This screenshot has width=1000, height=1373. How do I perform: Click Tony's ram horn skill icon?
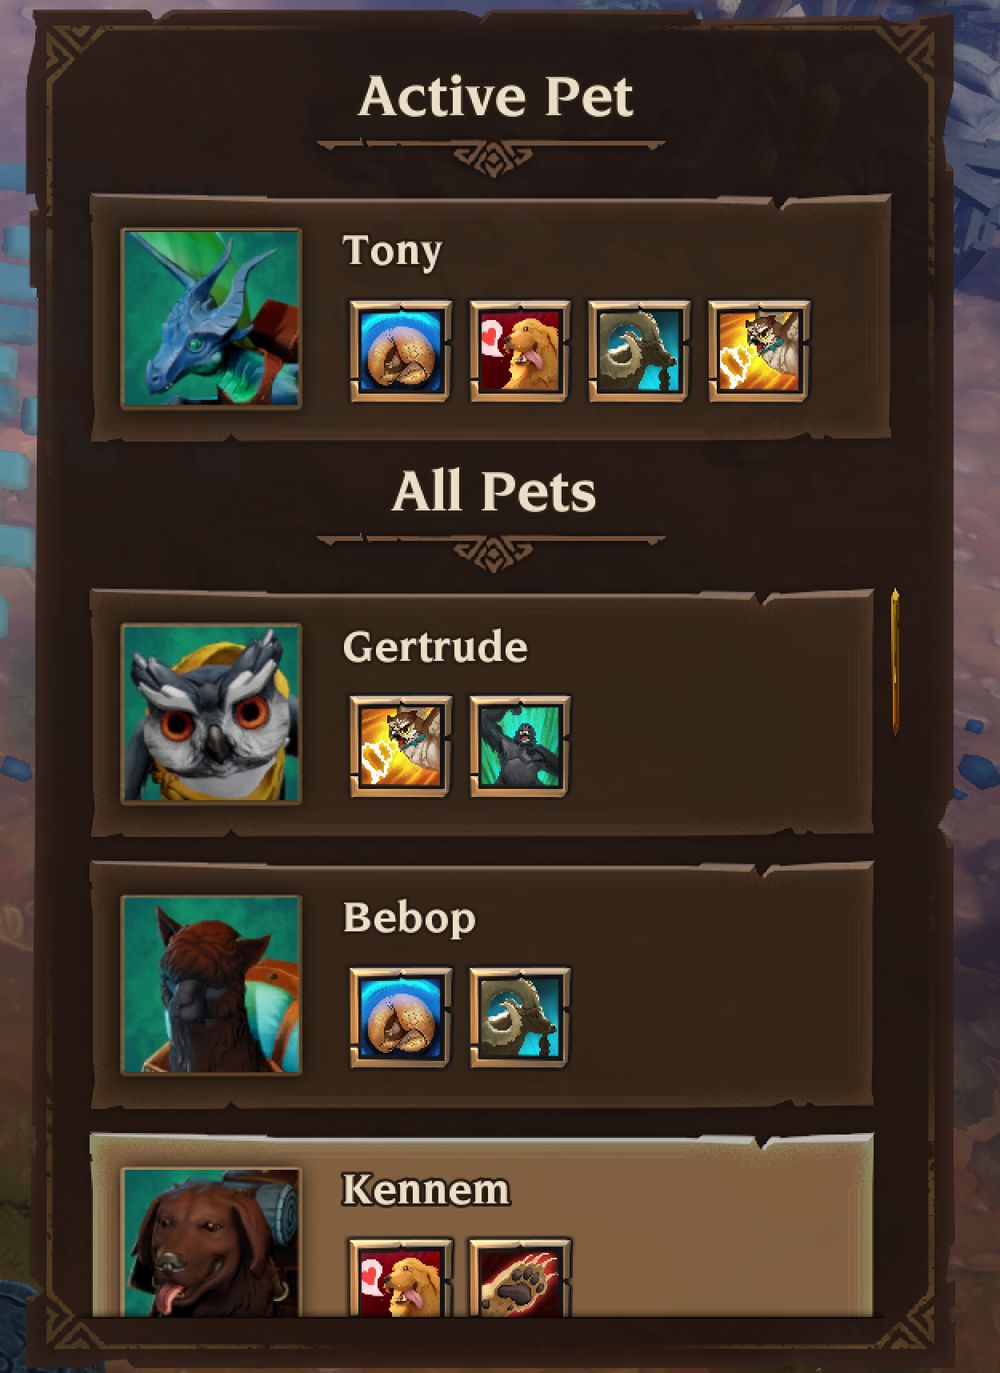pos(639,351)
